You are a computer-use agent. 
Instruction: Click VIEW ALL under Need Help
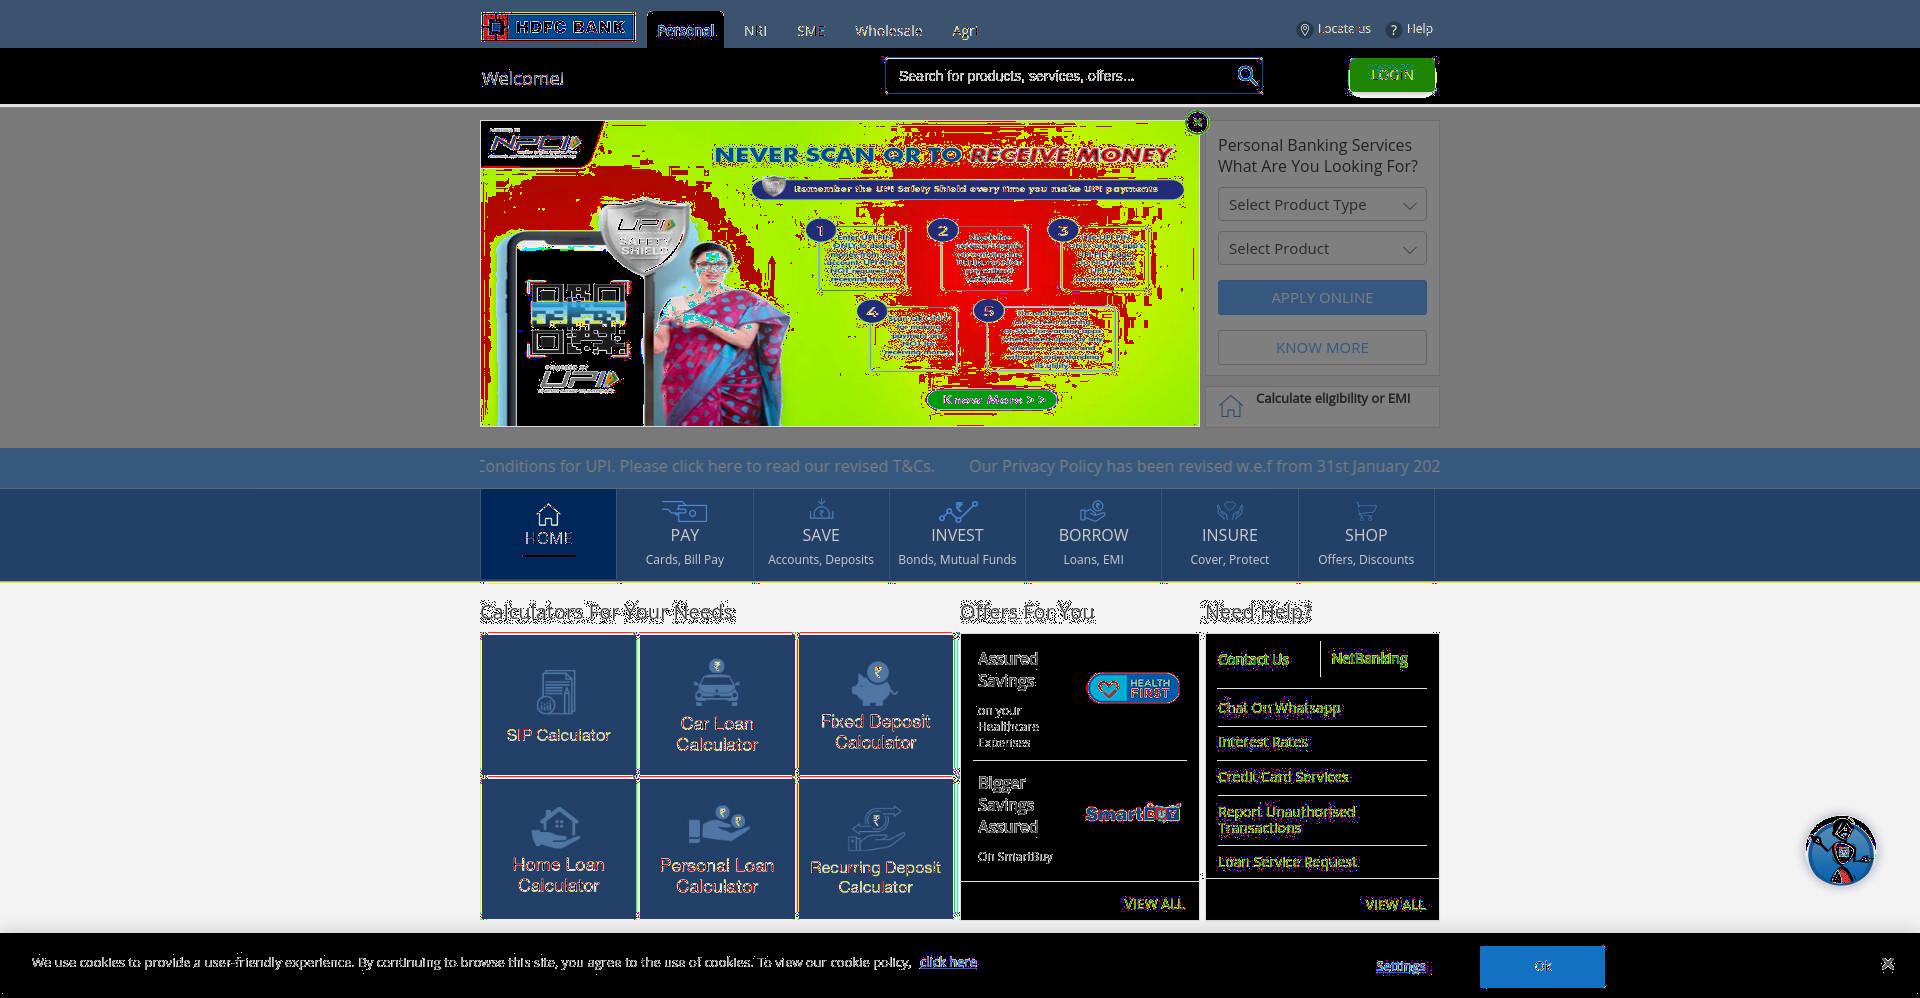point(1394,905)
